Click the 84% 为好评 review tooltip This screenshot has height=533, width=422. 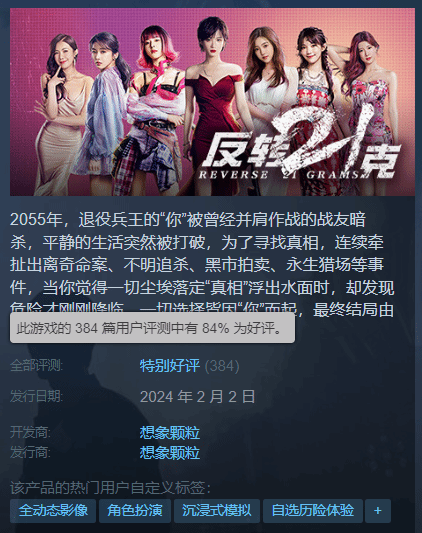(x=152, y=328)
